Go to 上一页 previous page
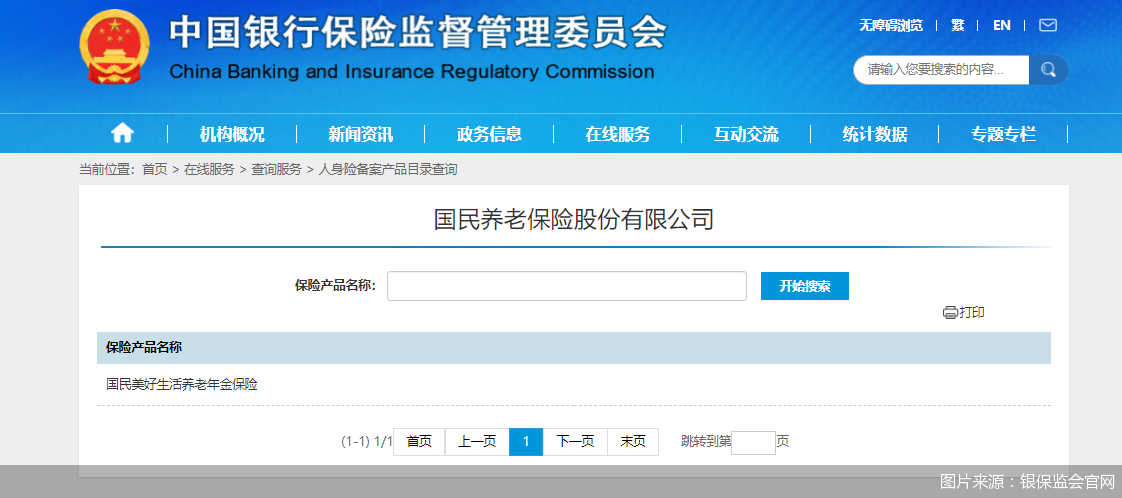This screenshot has height=498, width=1122. [477, 442]
